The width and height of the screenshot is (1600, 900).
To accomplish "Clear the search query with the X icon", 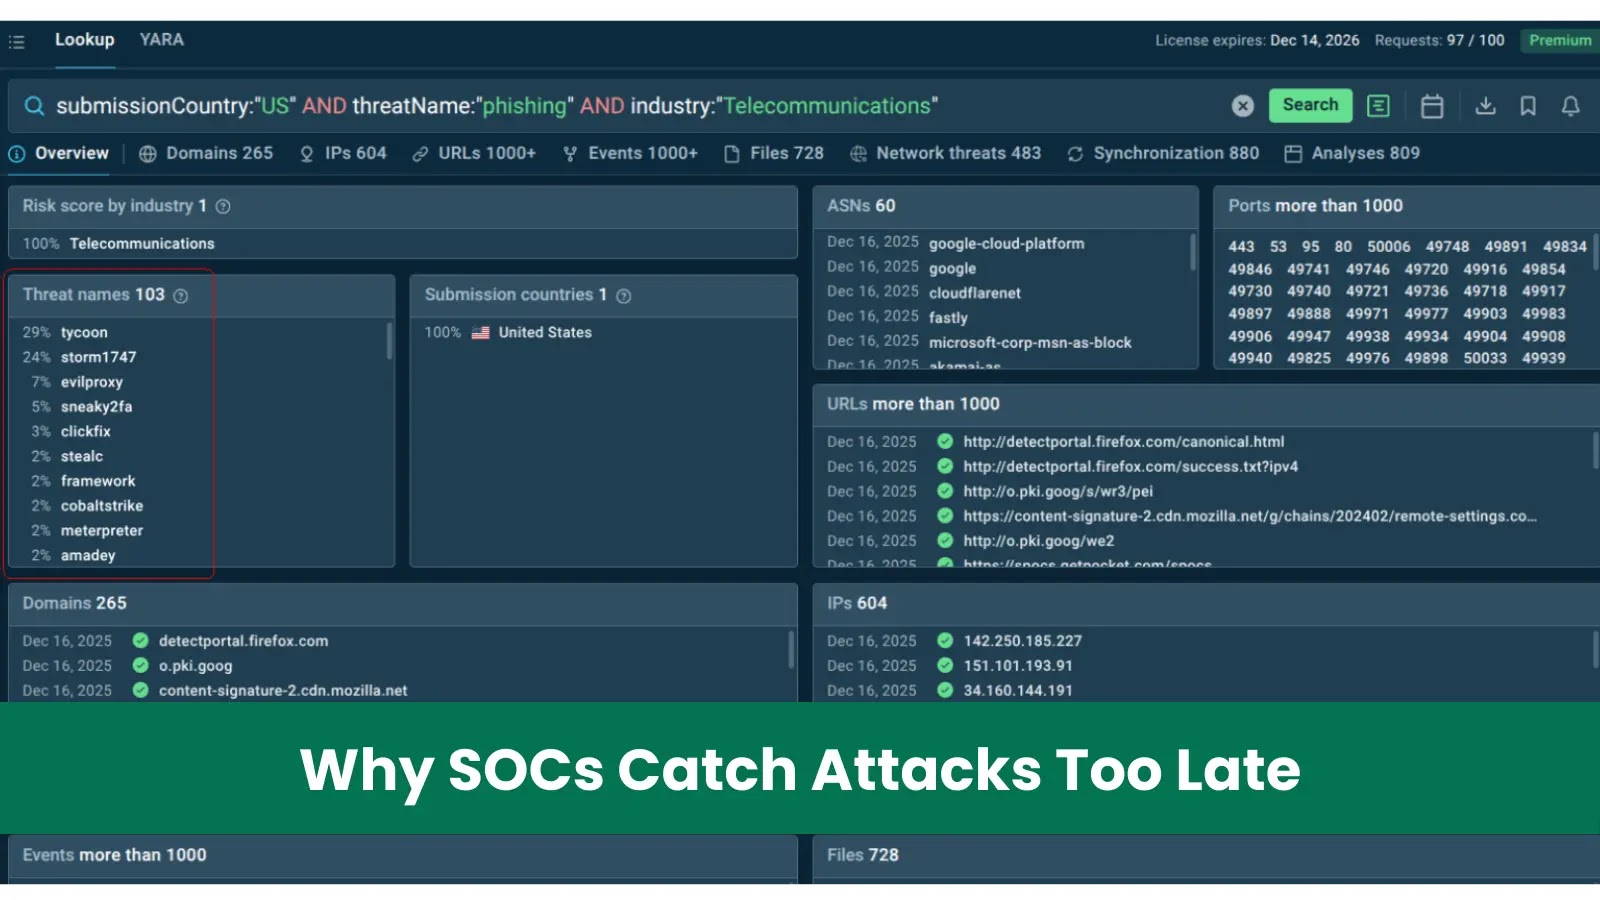I will tap(1242, 105).
